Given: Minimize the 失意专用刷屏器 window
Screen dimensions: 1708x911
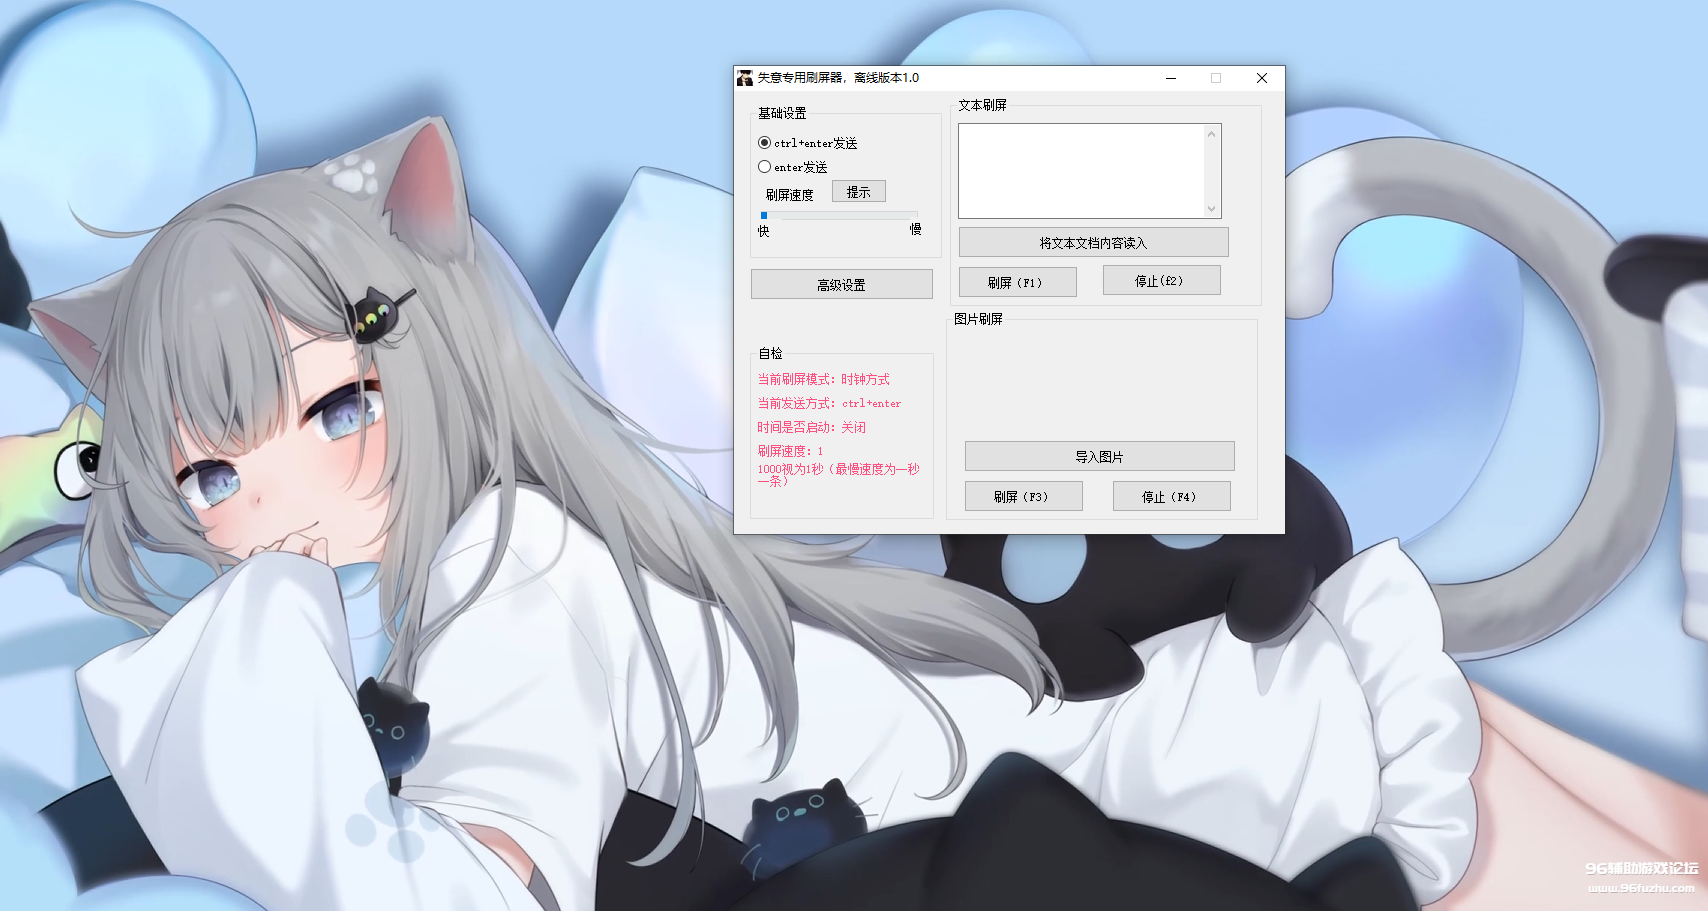Looking at the screenshot, I should [1171, 78].
